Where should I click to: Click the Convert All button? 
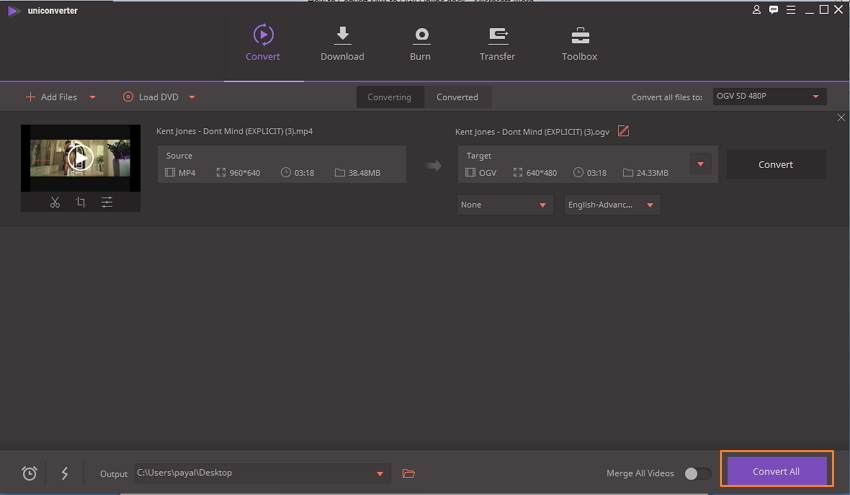coord(776,471)
